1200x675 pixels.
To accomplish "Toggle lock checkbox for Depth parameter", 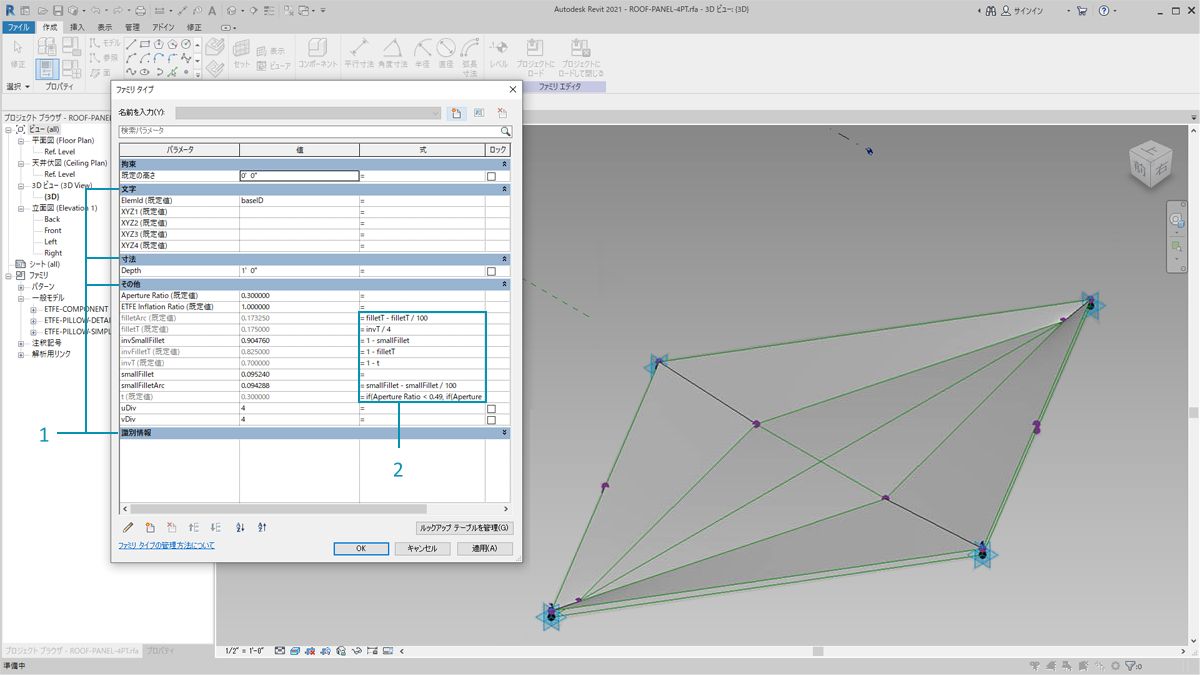I will [x=491, y=271].
